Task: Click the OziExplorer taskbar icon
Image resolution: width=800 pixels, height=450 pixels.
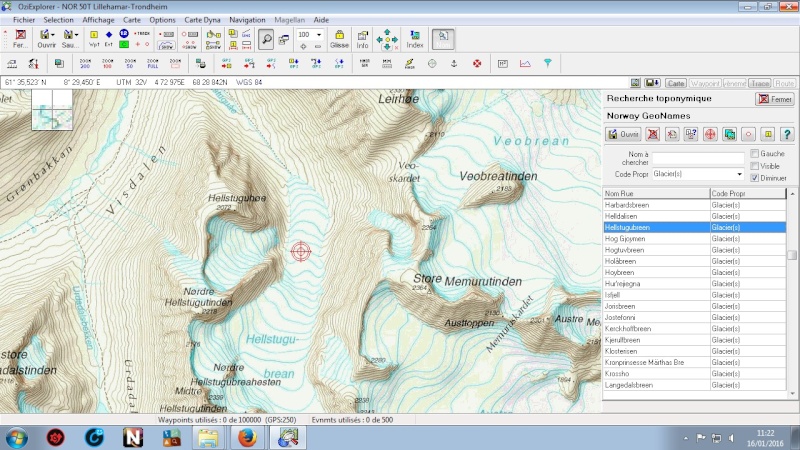Action: pyautogui.click(x=288, y=437)
